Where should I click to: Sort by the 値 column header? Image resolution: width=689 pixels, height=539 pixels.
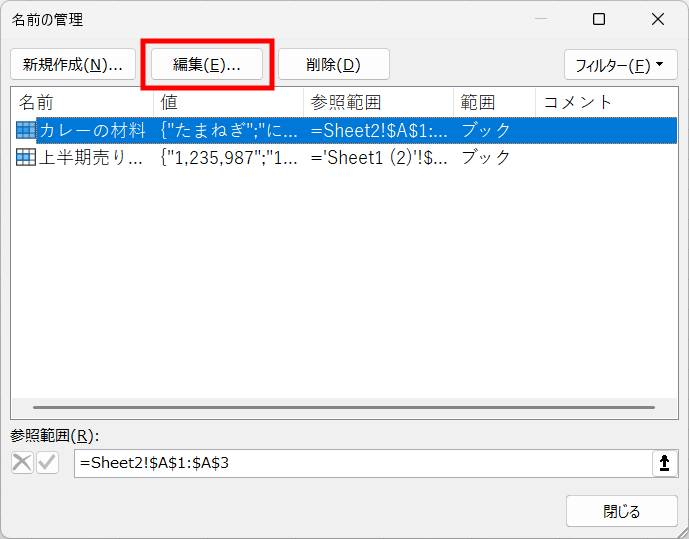point(228,102)
